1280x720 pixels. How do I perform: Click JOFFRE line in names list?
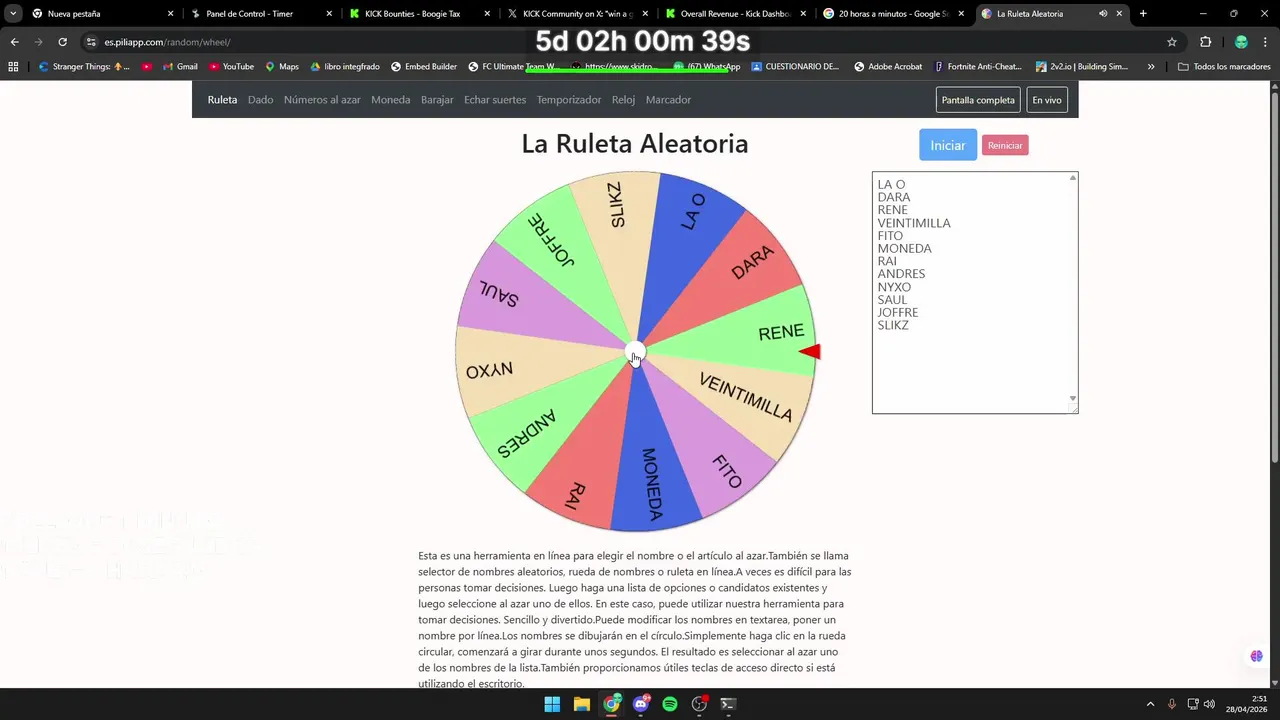898,312
